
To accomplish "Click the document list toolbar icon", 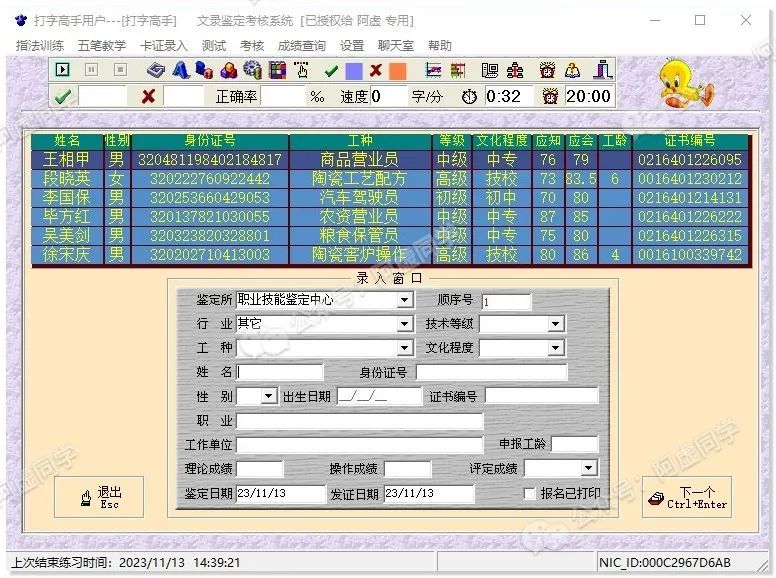I will pyautogui.click(x=490, y=70).
